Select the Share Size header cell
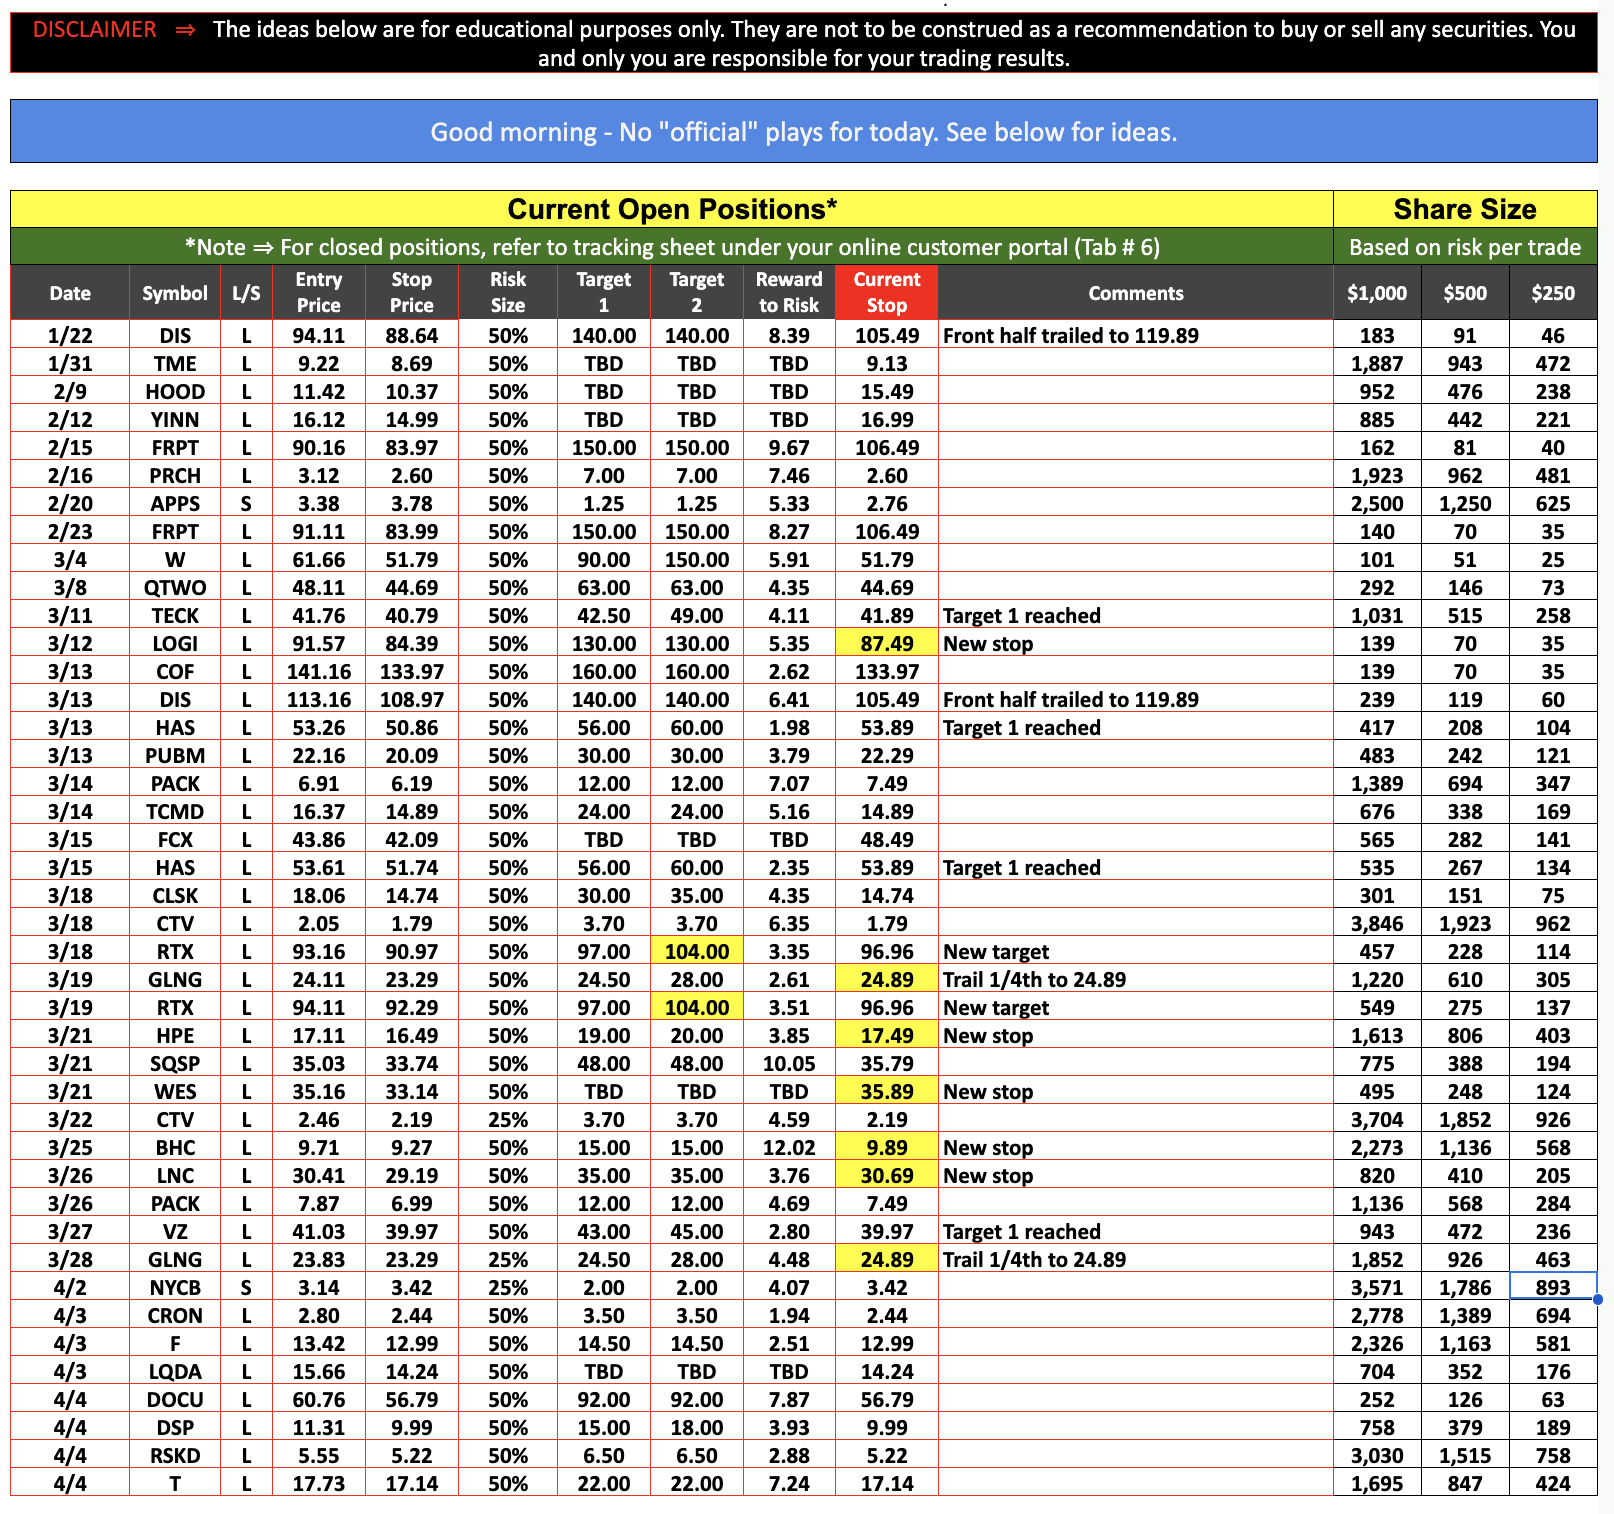 pyautogui.click(x=1464, y=209)
